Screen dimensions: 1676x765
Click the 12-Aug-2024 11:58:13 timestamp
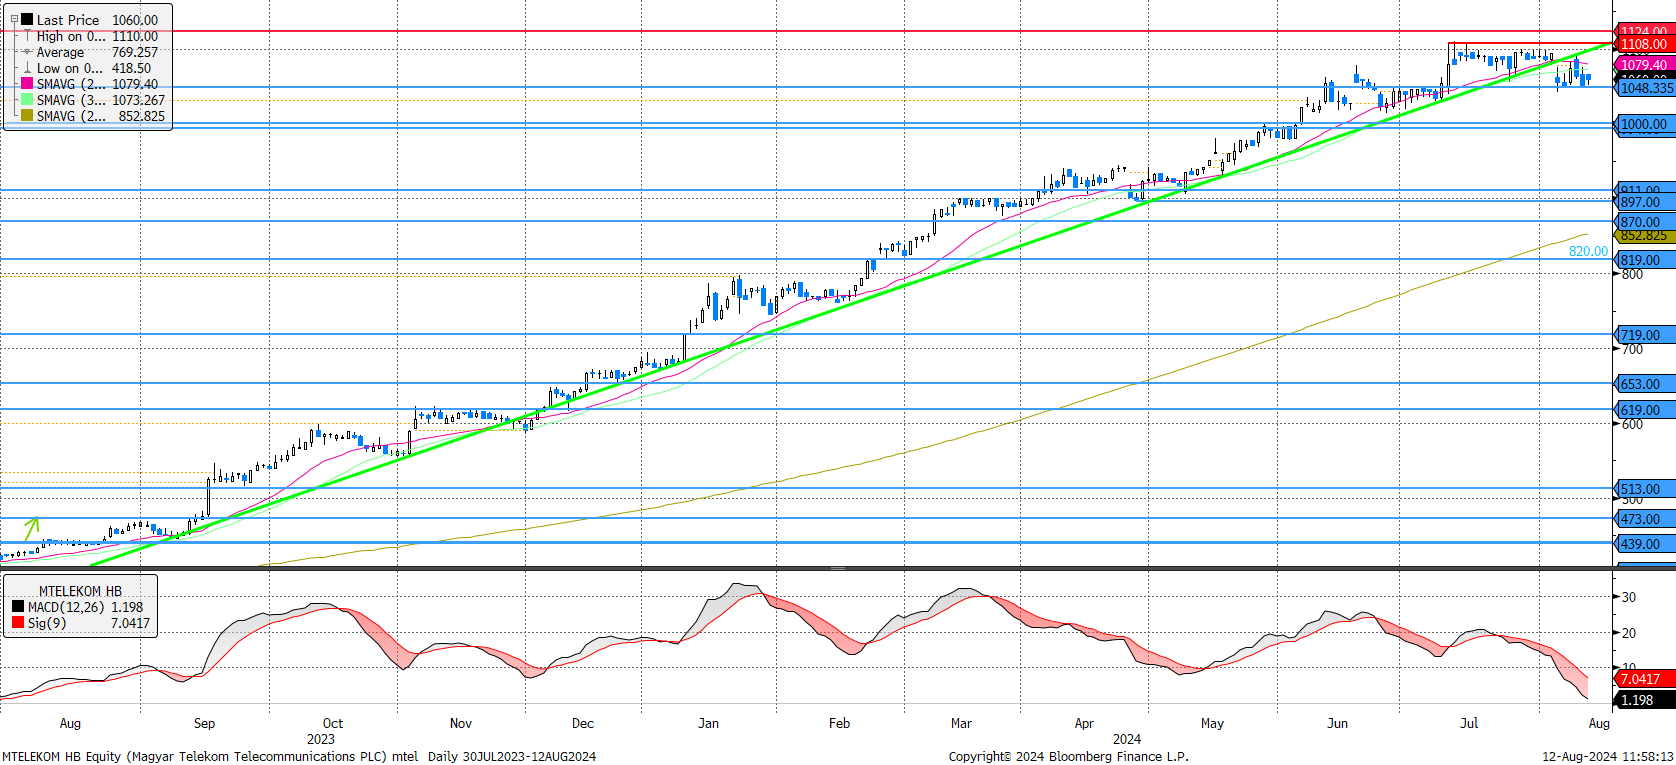pyautogui.click(x=1607, y=756)
